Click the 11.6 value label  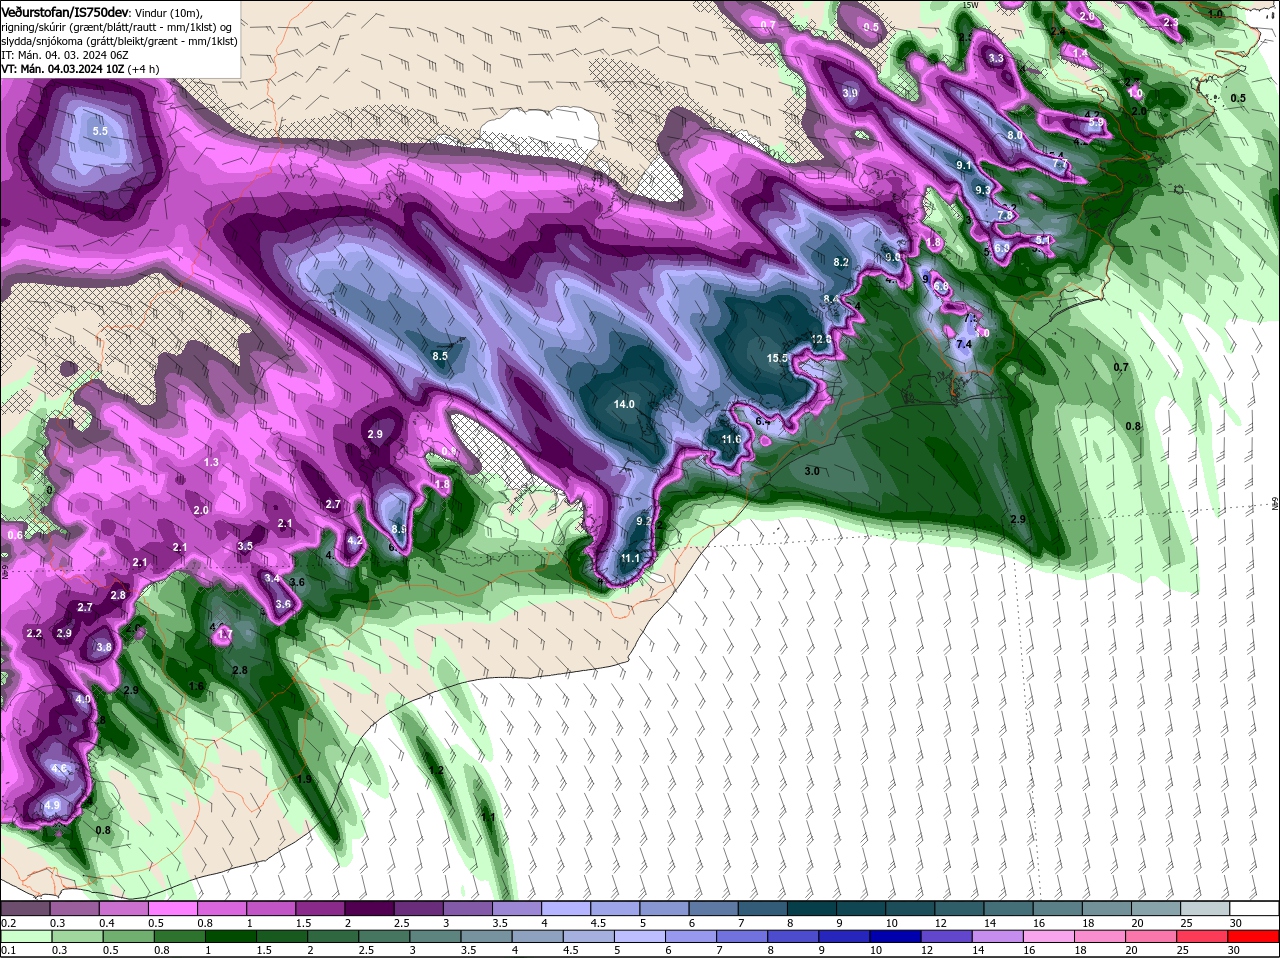click(731, 439)
